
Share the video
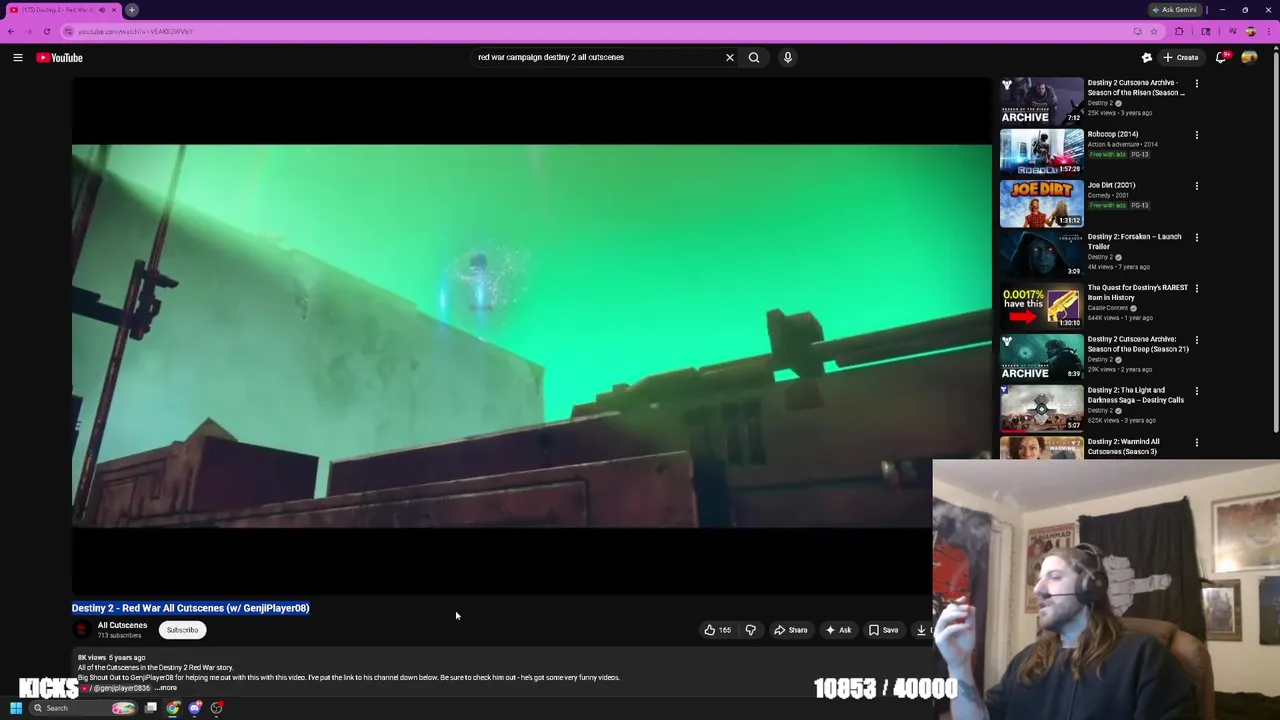tap(791, 630)
